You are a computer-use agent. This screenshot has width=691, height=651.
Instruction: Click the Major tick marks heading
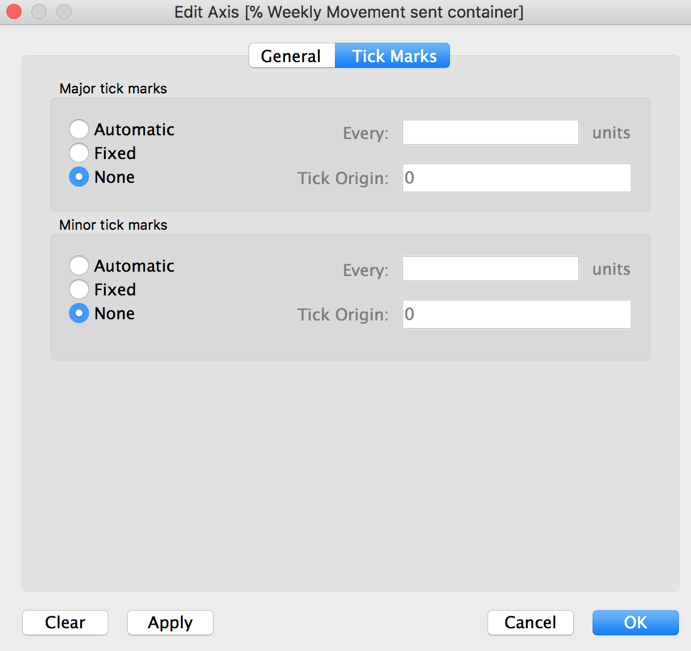pyautogui.click(x=113, y=89)
